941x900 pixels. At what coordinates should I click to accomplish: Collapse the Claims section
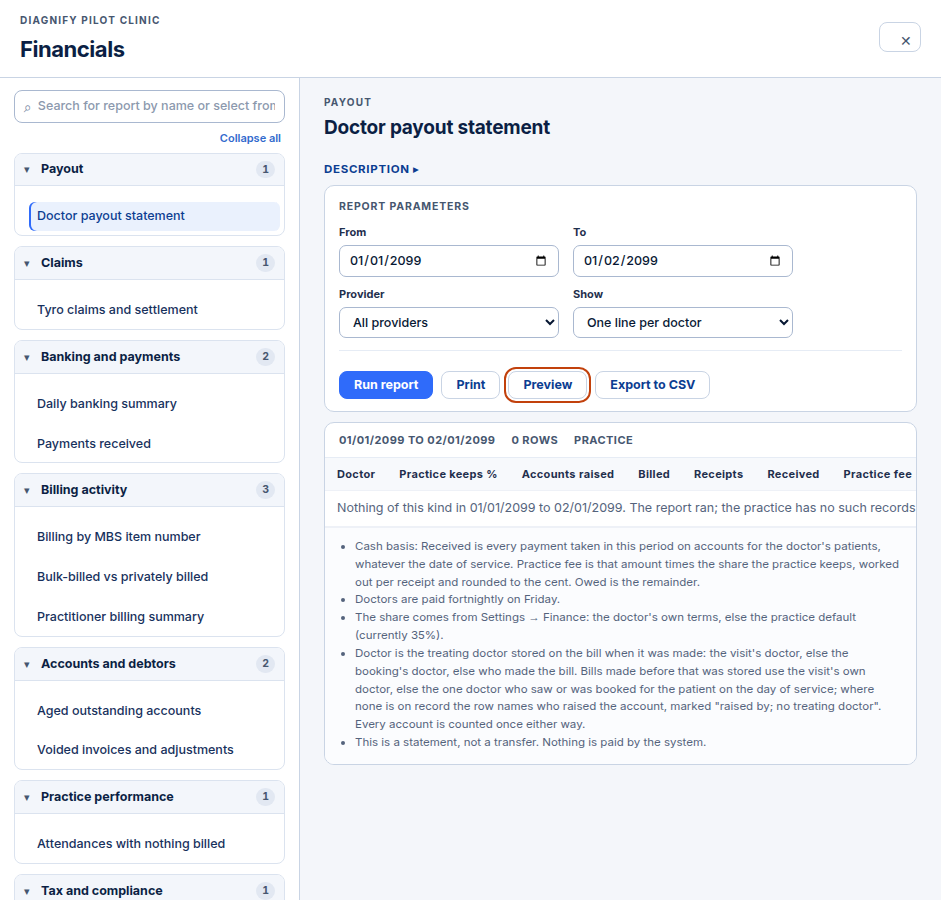tap(149, 263)
